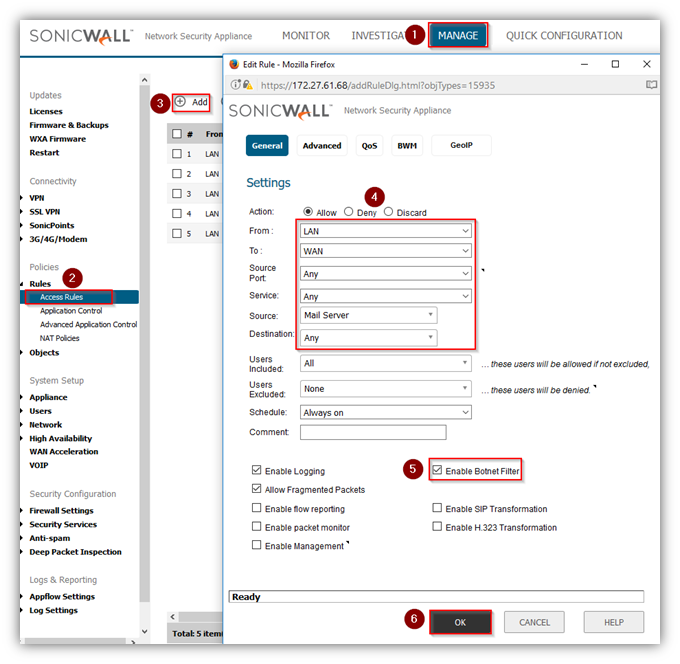Open the Destination dropdown

tap(369, 338)
